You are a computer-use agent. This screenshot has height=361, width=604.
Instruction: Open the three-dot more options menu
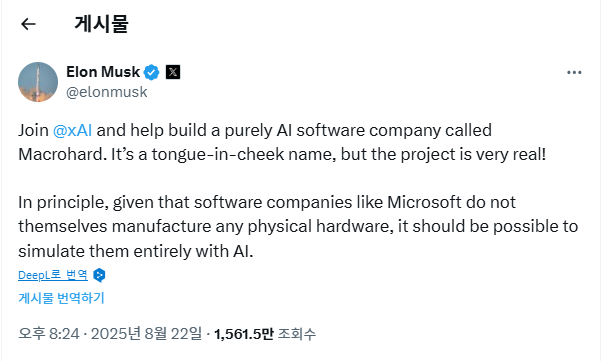[574, 72]
